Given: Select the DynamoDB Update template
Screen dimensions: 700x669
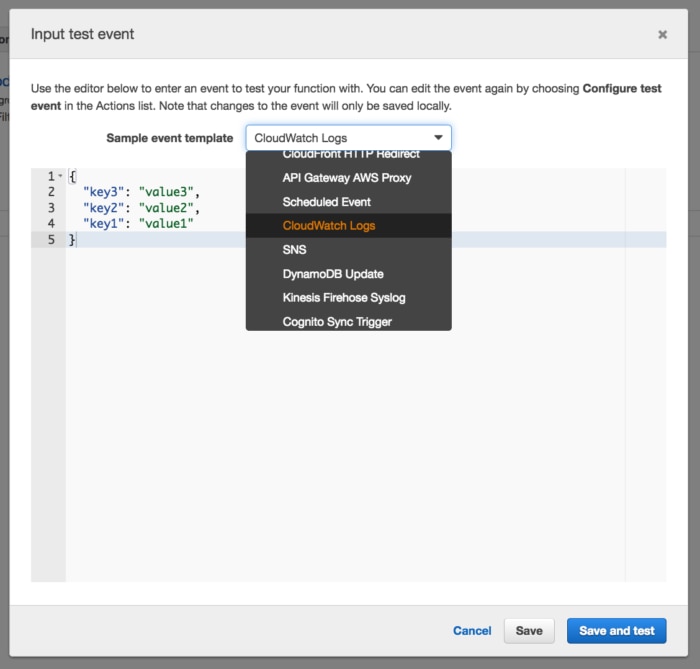Looking at the screenshot, I should tap(333, 274).
